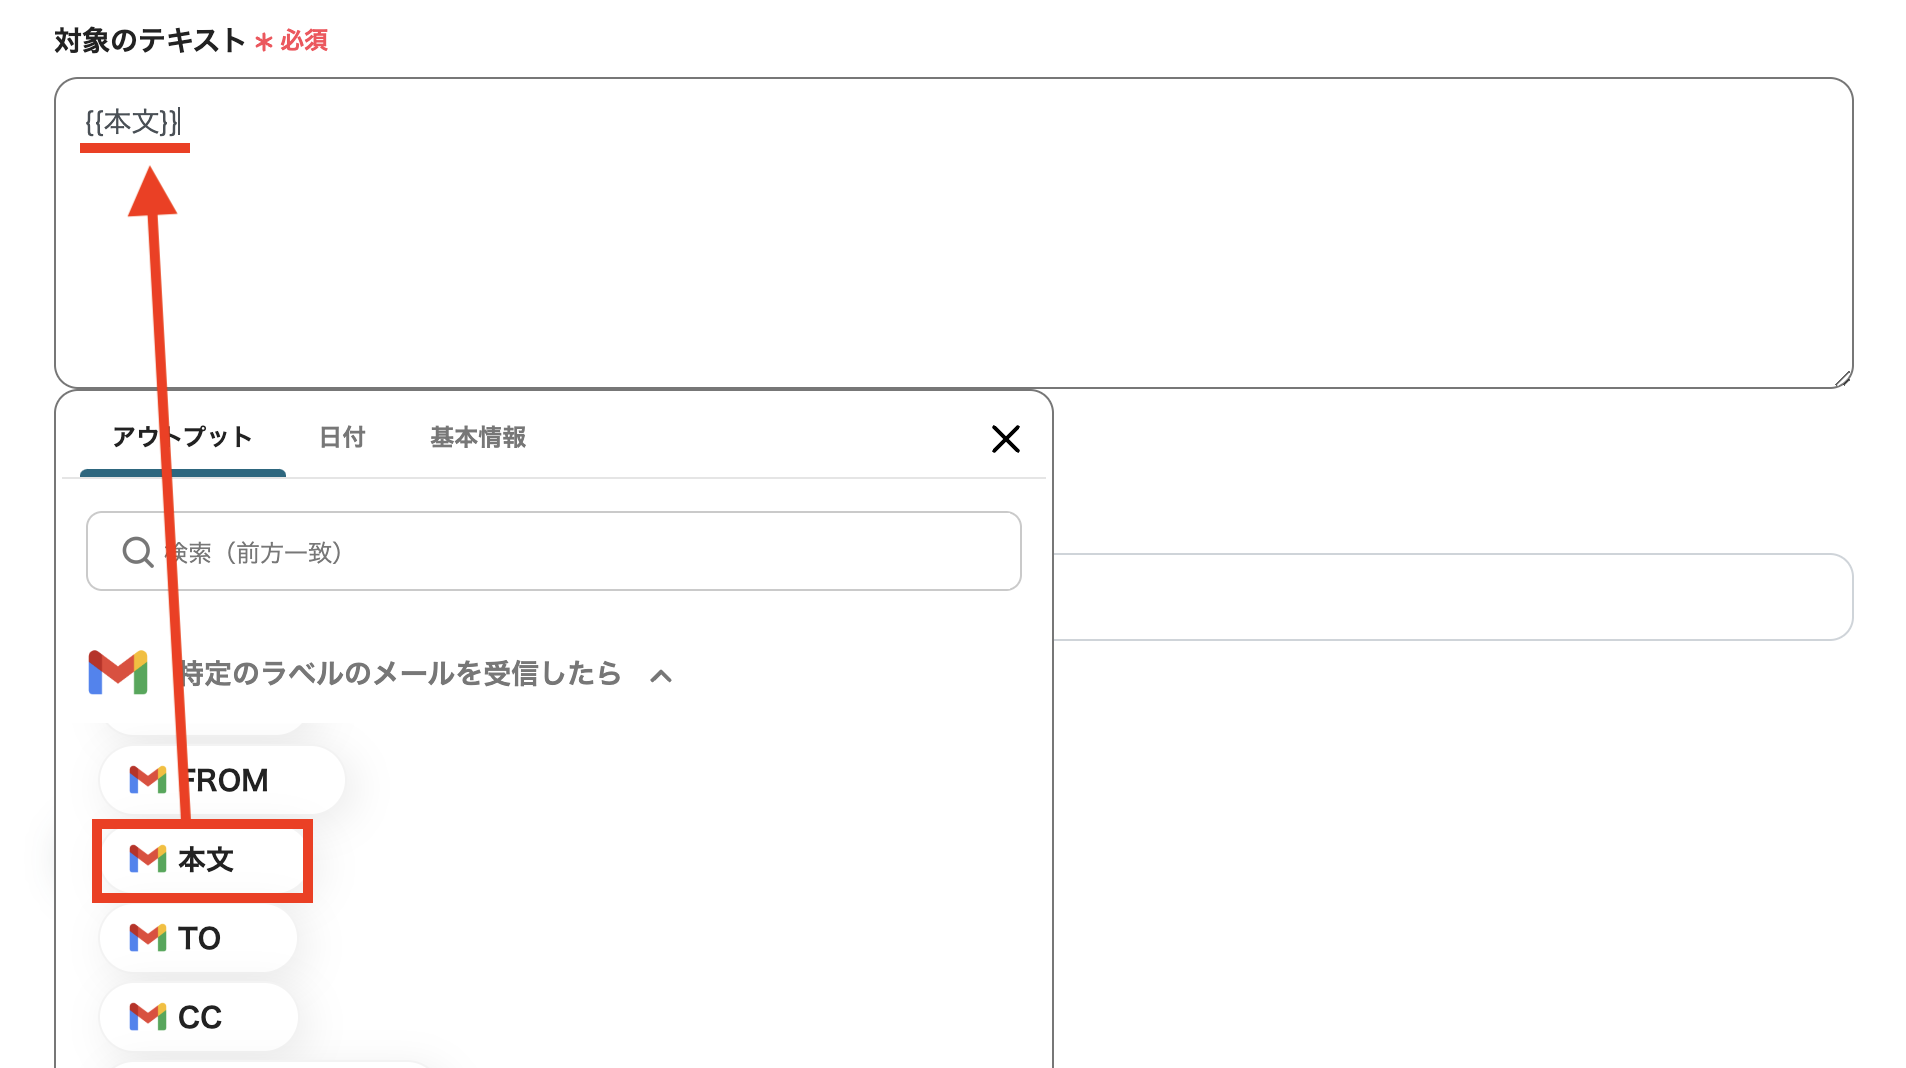Viewport: 1906px width, 1068px height.
Task: Click the large Gmail logo in the panel header
Action: (117, 673)
